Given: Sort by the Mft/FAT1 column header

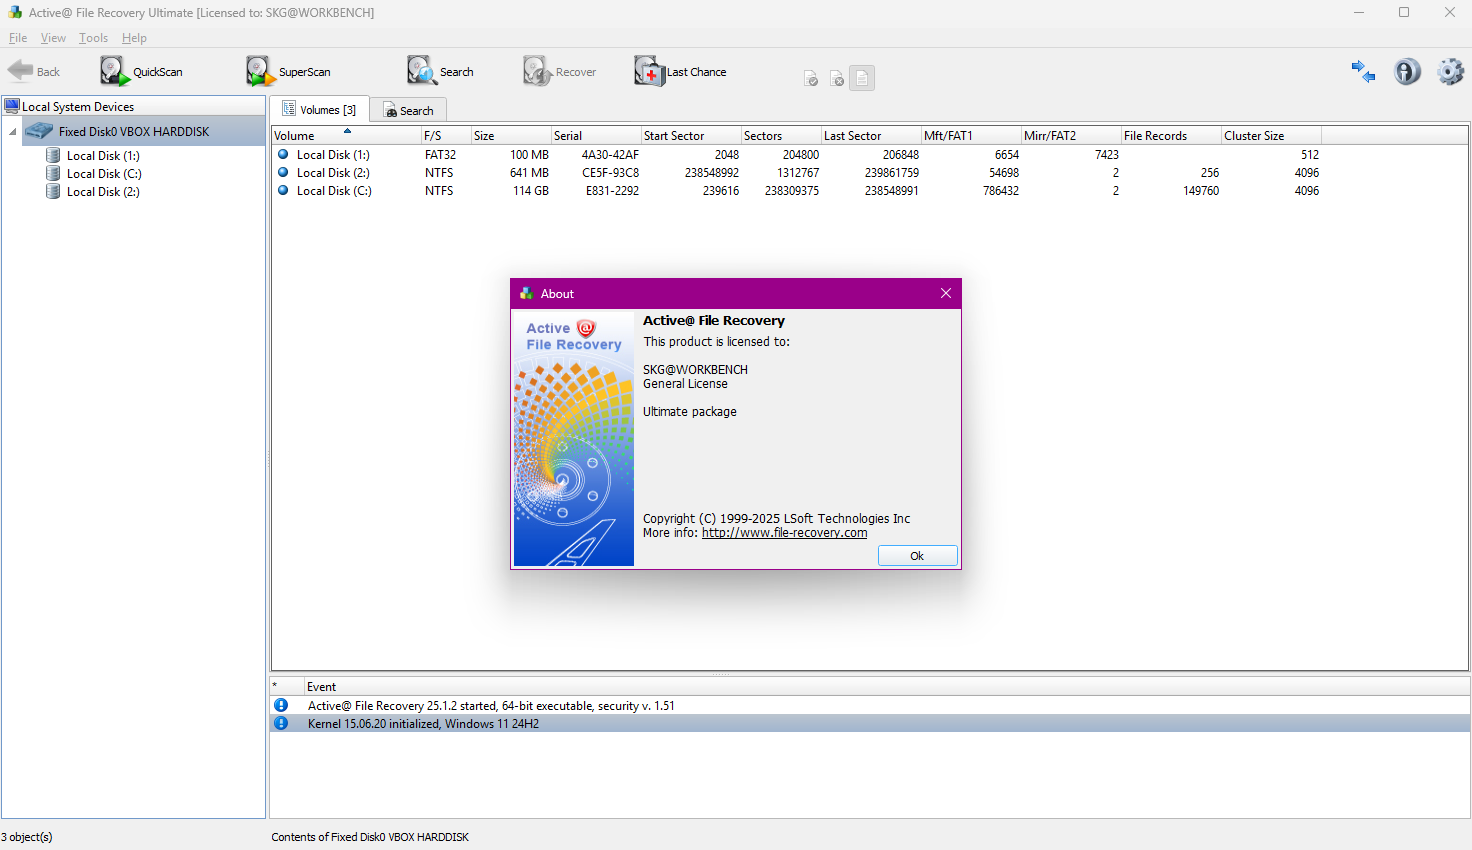Looking at the screenshot, I should click(971, 135).
